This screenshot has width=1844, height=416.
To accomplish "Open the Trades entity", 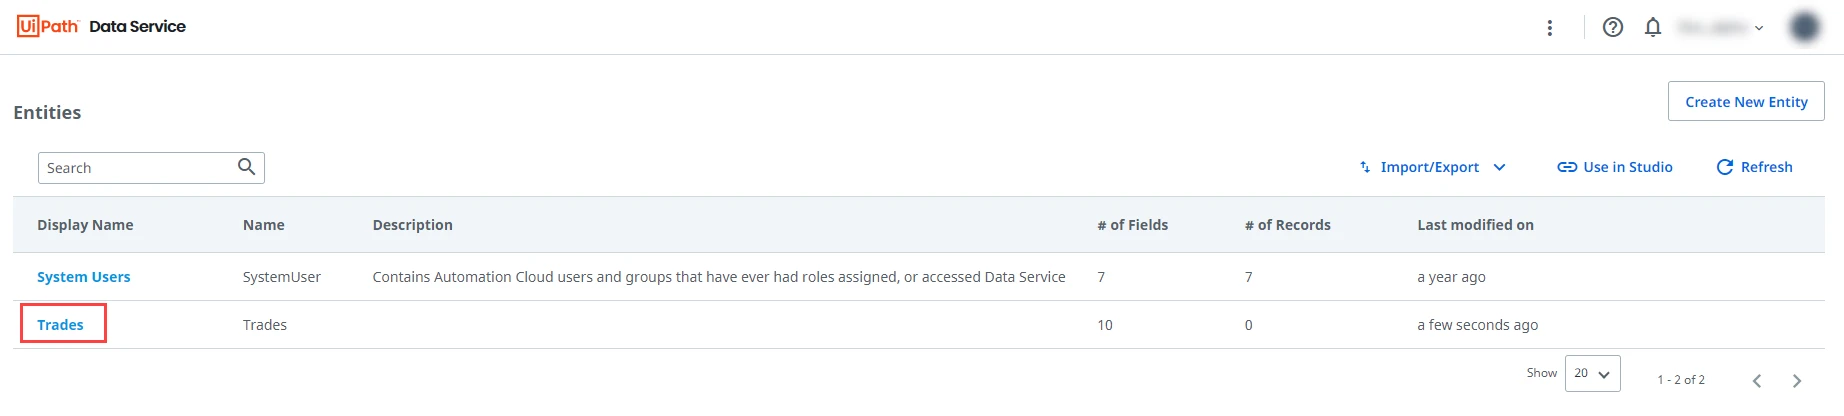I will 60,325.
